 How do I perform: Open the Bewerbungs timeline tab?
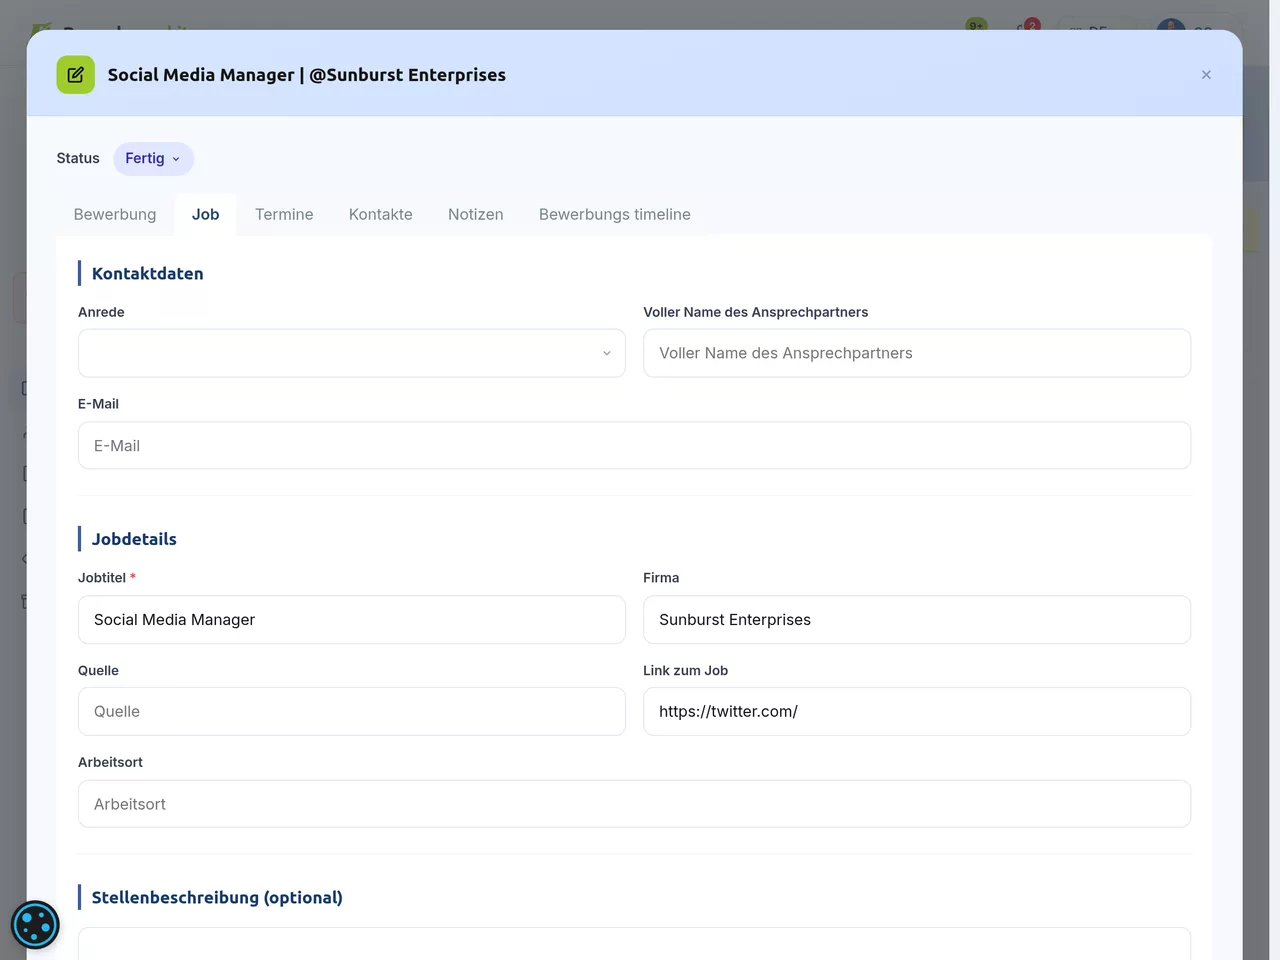click(x=614, y=215)
